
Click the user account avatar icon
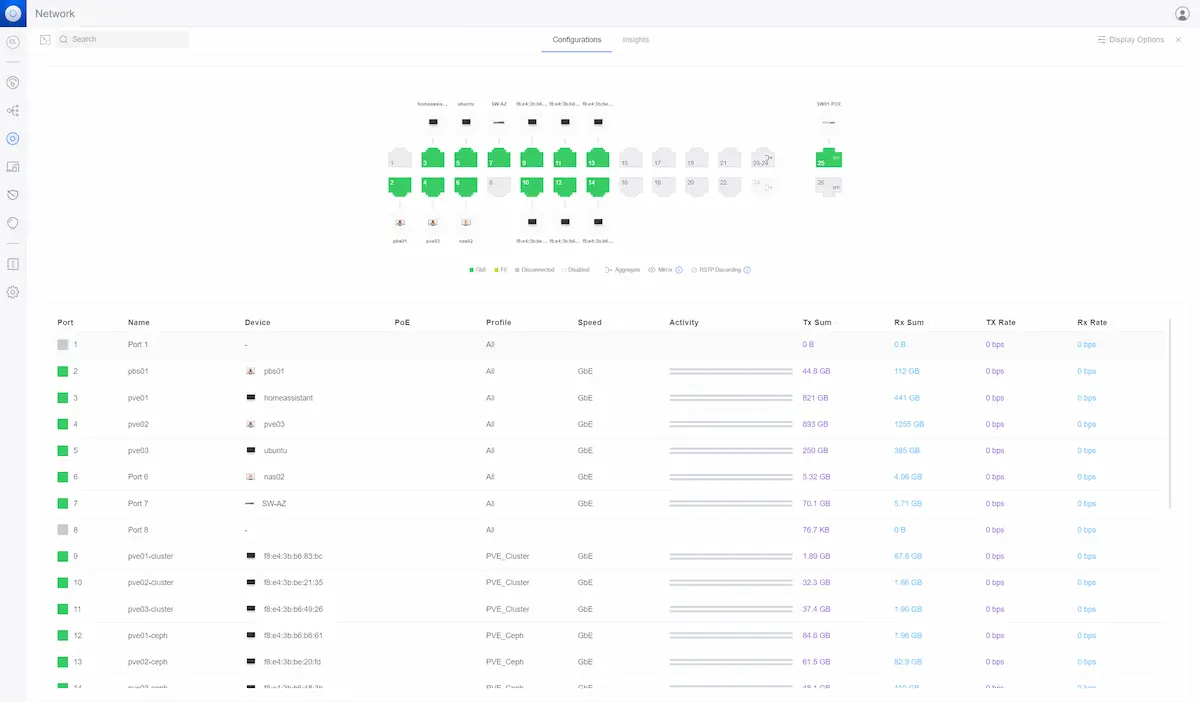click(x=1182, y=14)
